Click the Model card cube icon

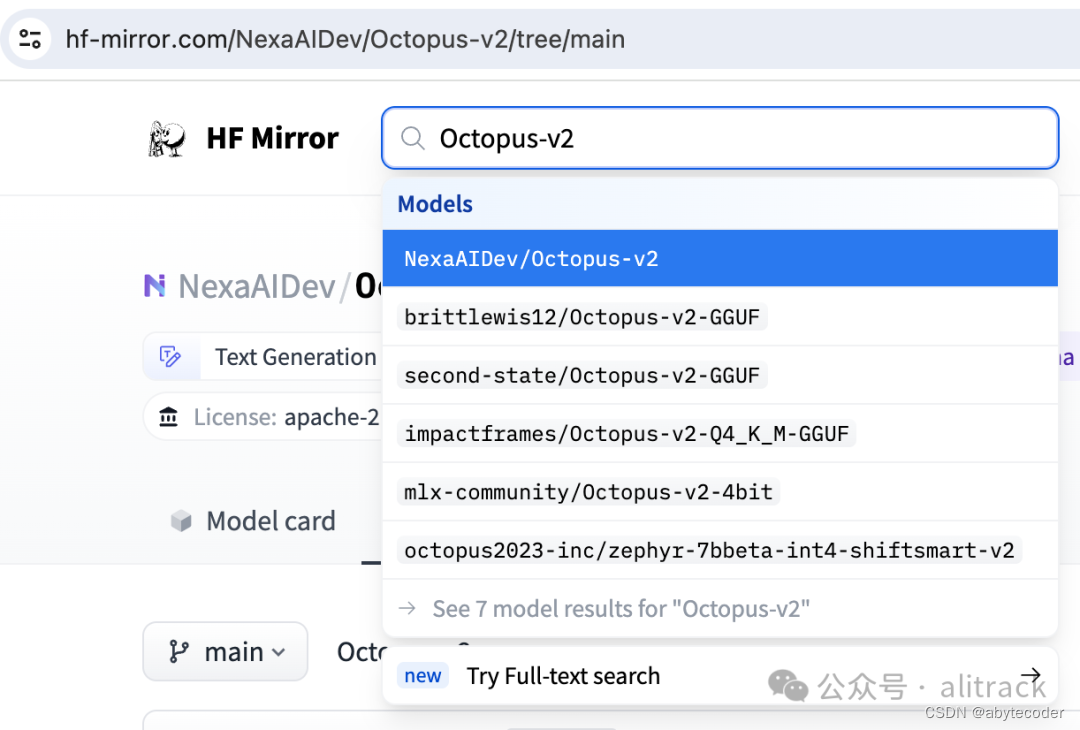pyautogui.click(x=181, y=521)
